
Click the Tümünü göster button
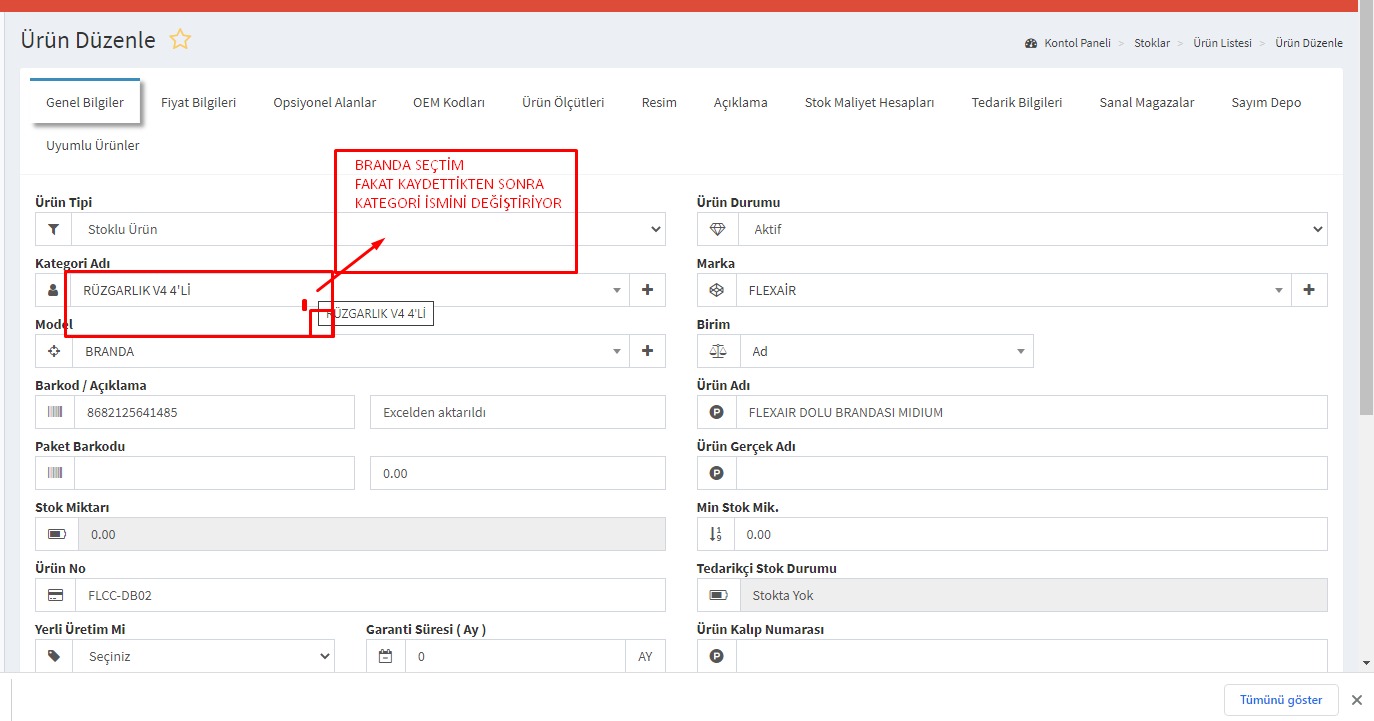click(1280, 700)
